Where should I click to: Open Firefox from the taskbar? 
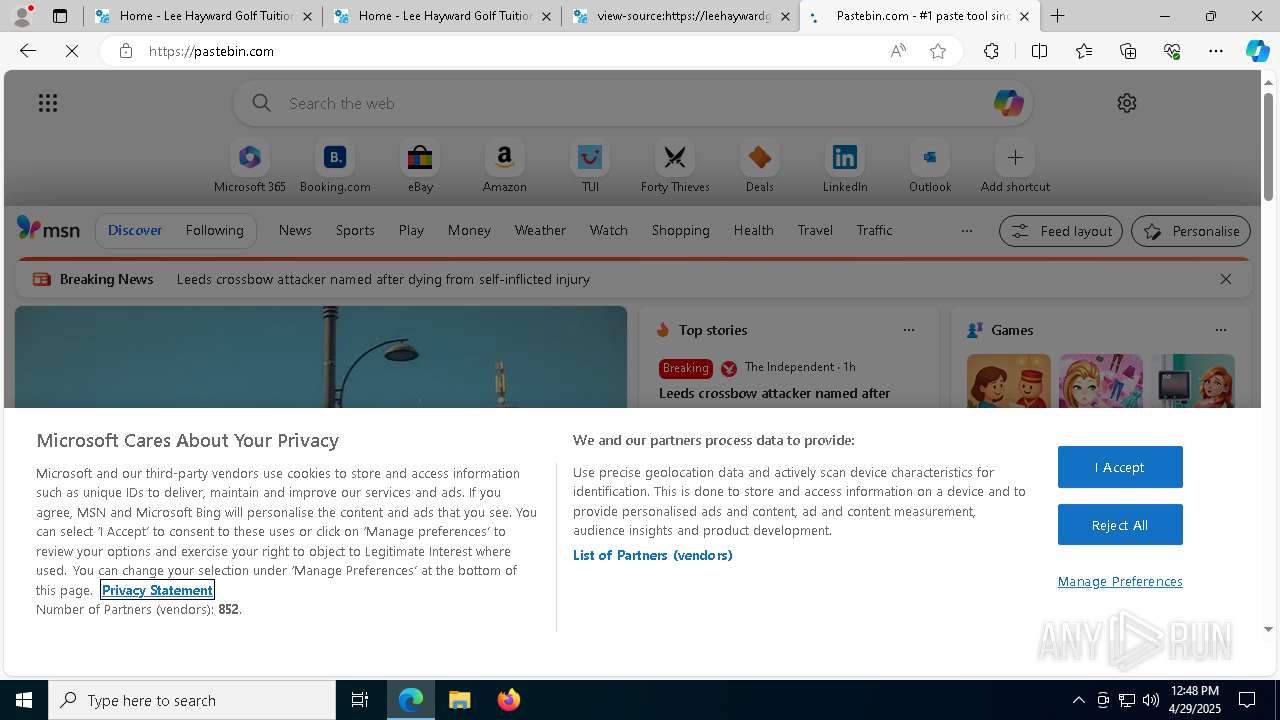click(509, 700)
